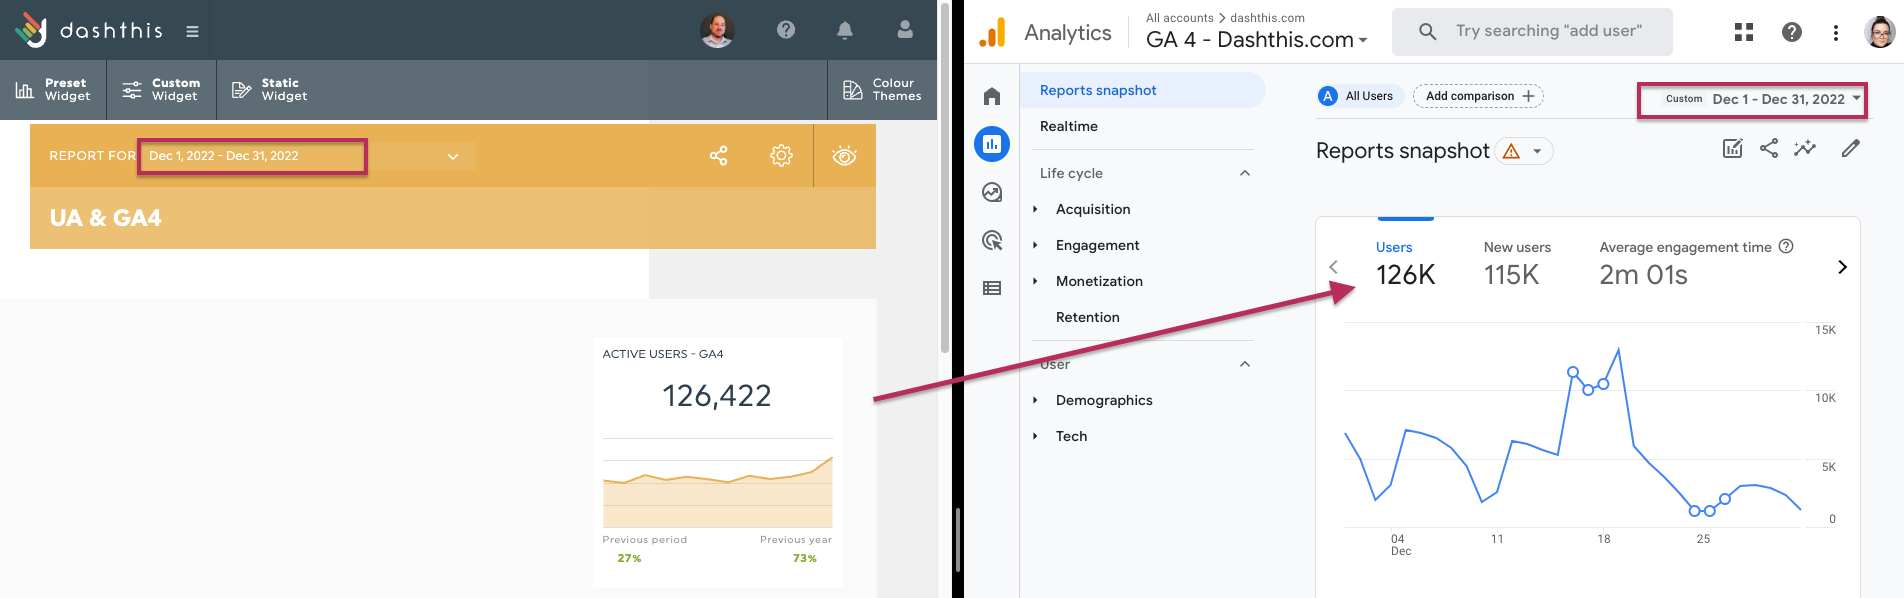Open the GA 4 - Dashthis.com property selector
The height and width of the screenshot is (598, 1904).
1257,40
